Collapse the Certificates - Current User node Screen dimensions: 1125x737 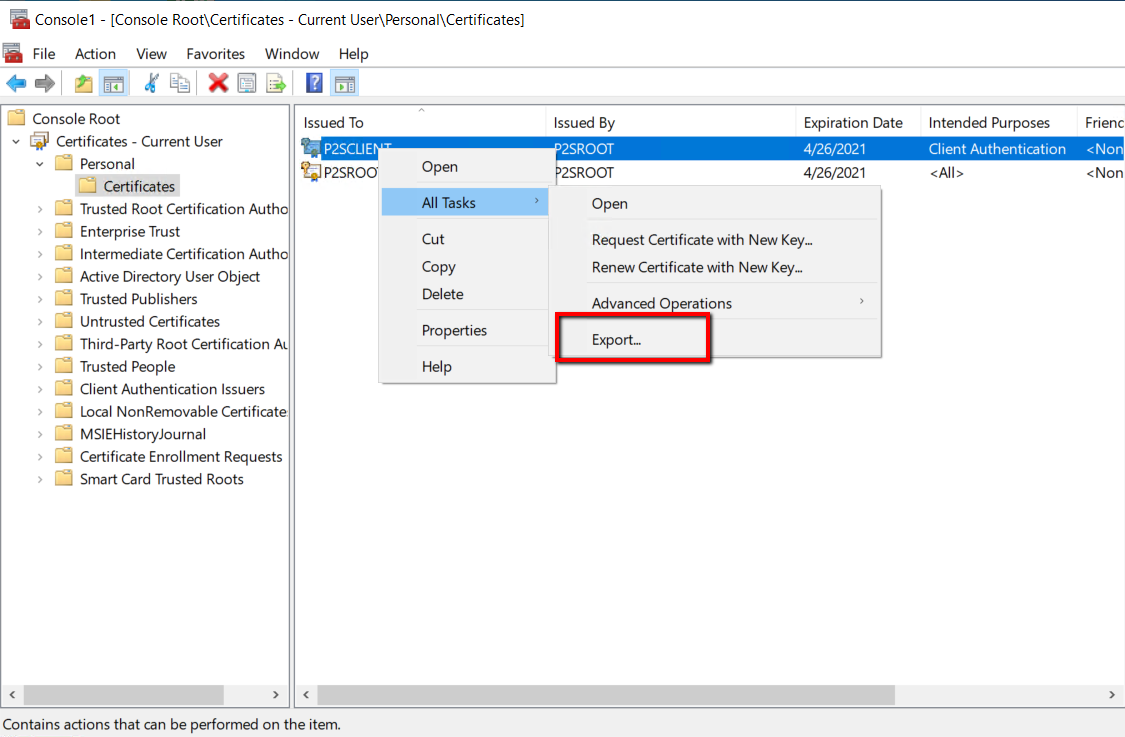[x=17, y=141]
